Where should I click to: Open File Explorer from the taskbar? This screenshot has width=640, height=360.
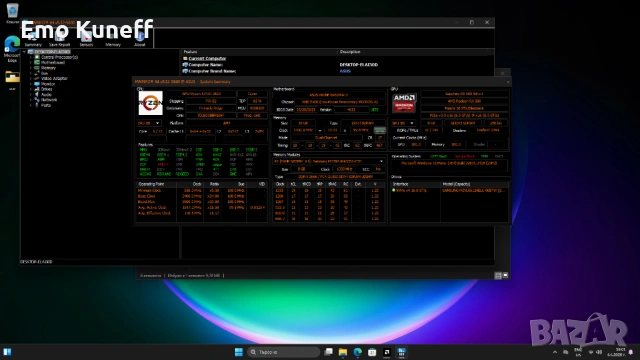pyautogui.click(x=343, y=352)
